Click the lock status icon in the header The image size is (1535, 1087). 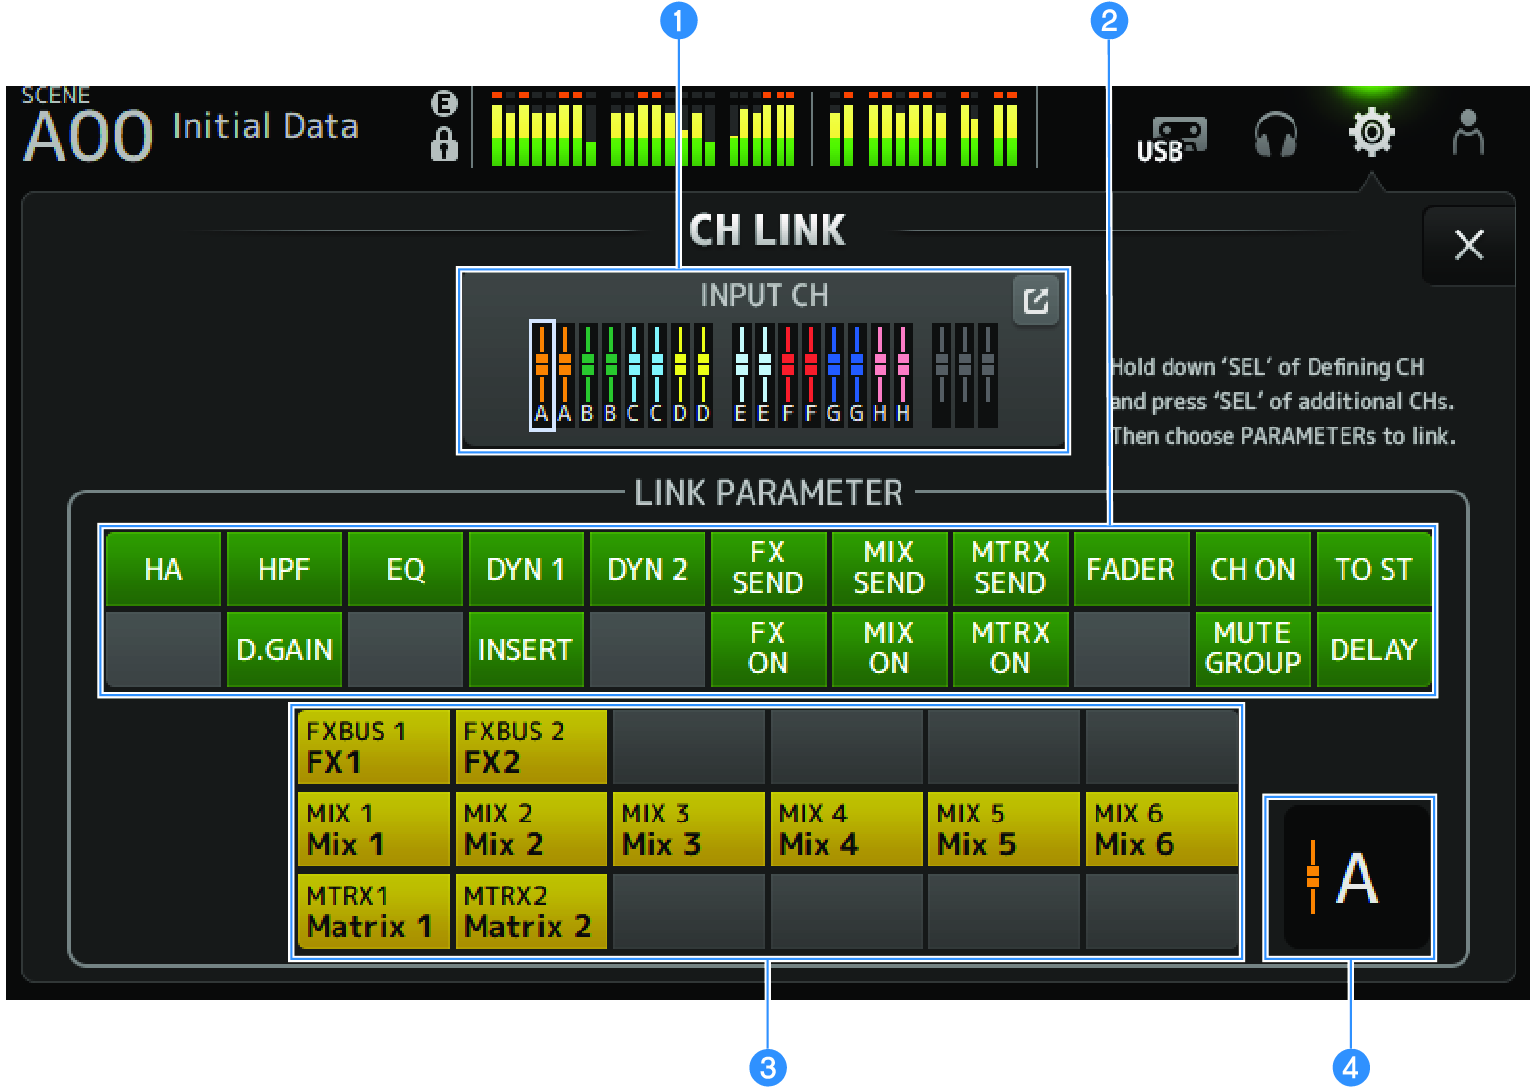pos(444,148)
